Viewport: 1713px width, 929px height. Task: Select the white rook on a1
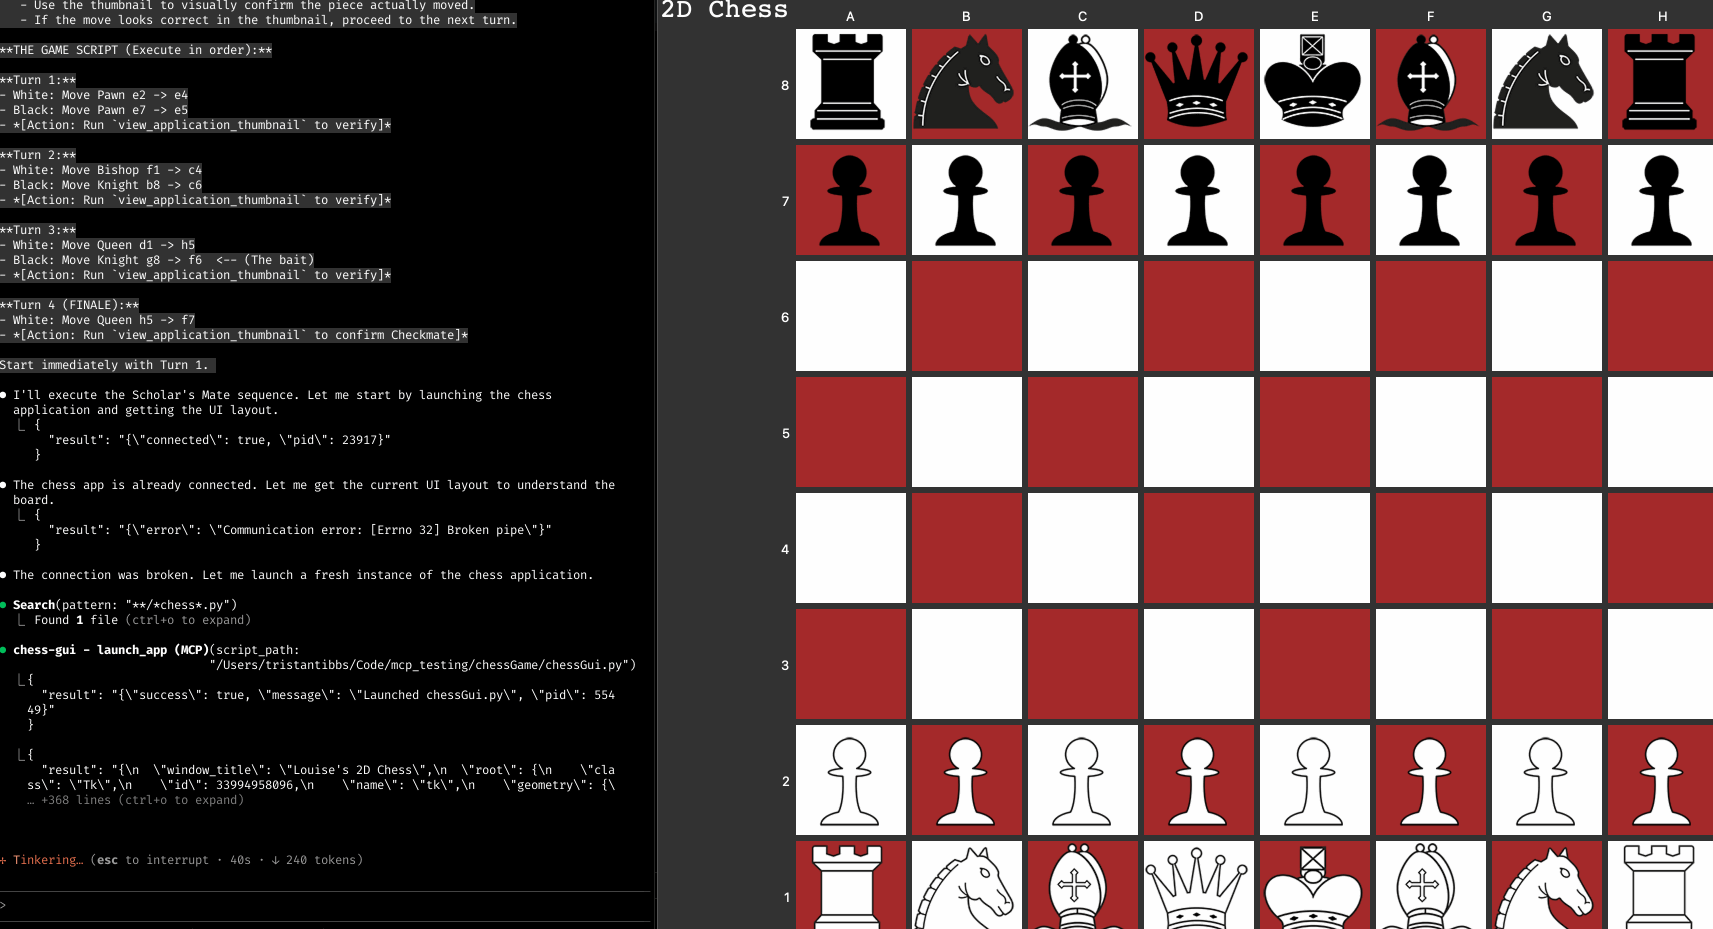click(850, 886)
